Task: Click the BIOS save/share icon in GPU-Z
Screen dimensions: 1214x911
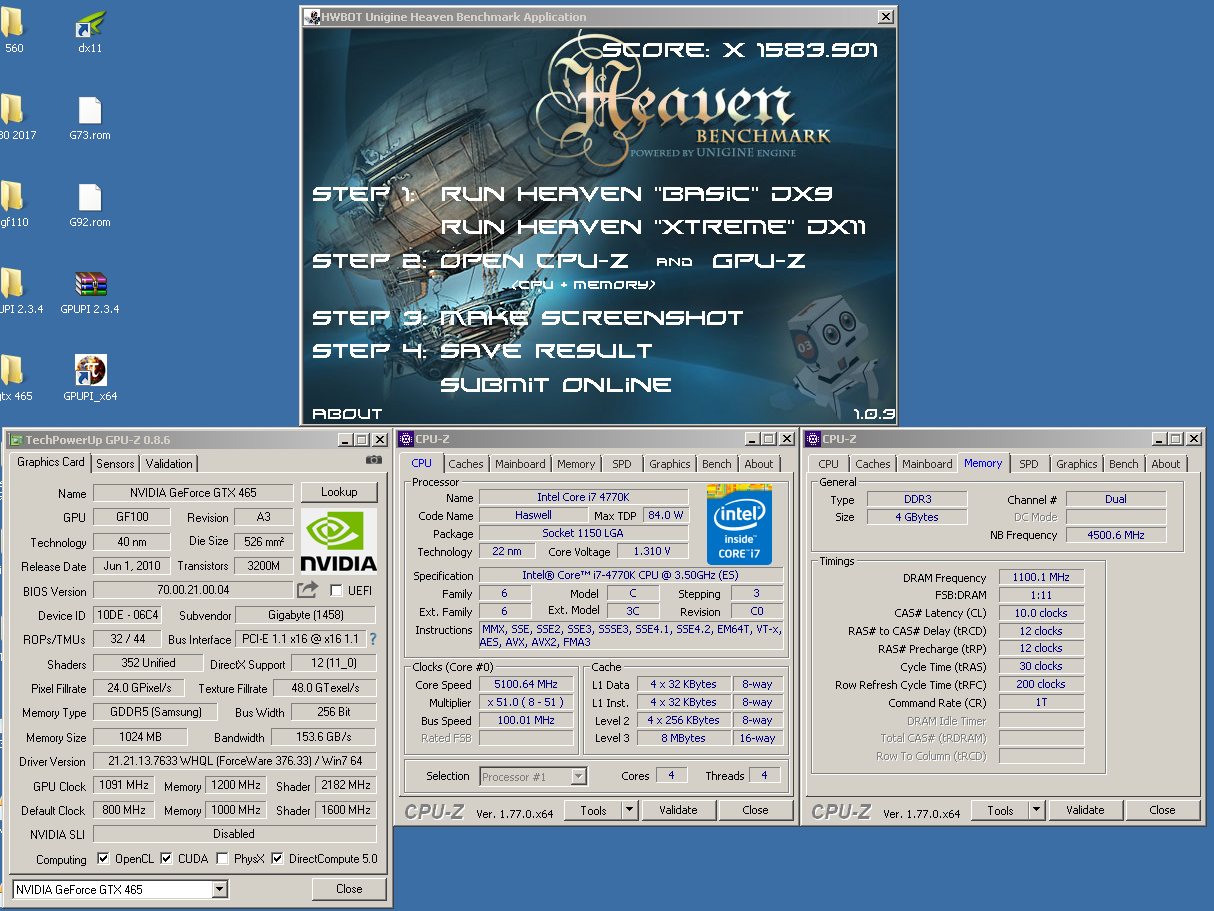Action: (308, 590)
